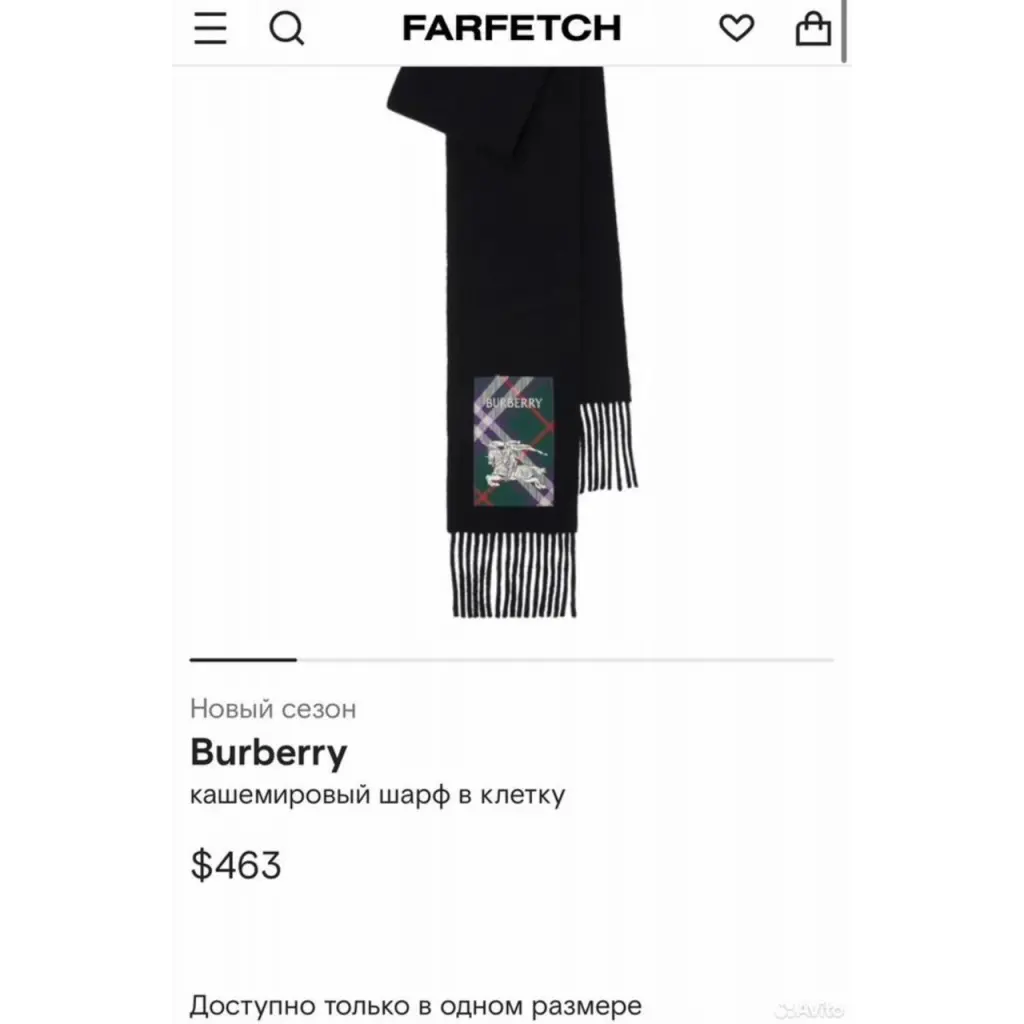Tap the black Burberry scarf image
The image size is (1024, 1024).
pyautogui.click(x=513, y=342)
